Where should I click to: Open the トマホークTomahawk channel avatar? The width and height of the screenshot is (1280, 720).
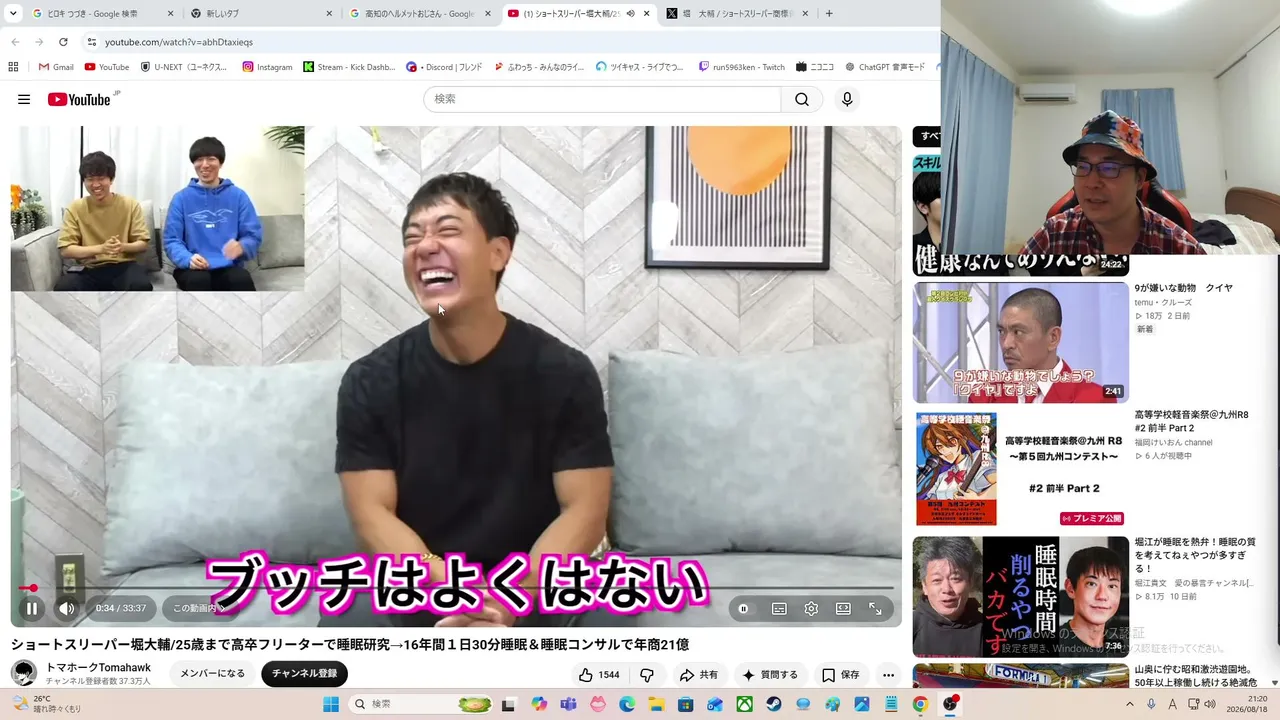pyautogui.click(x=24, y=673)
